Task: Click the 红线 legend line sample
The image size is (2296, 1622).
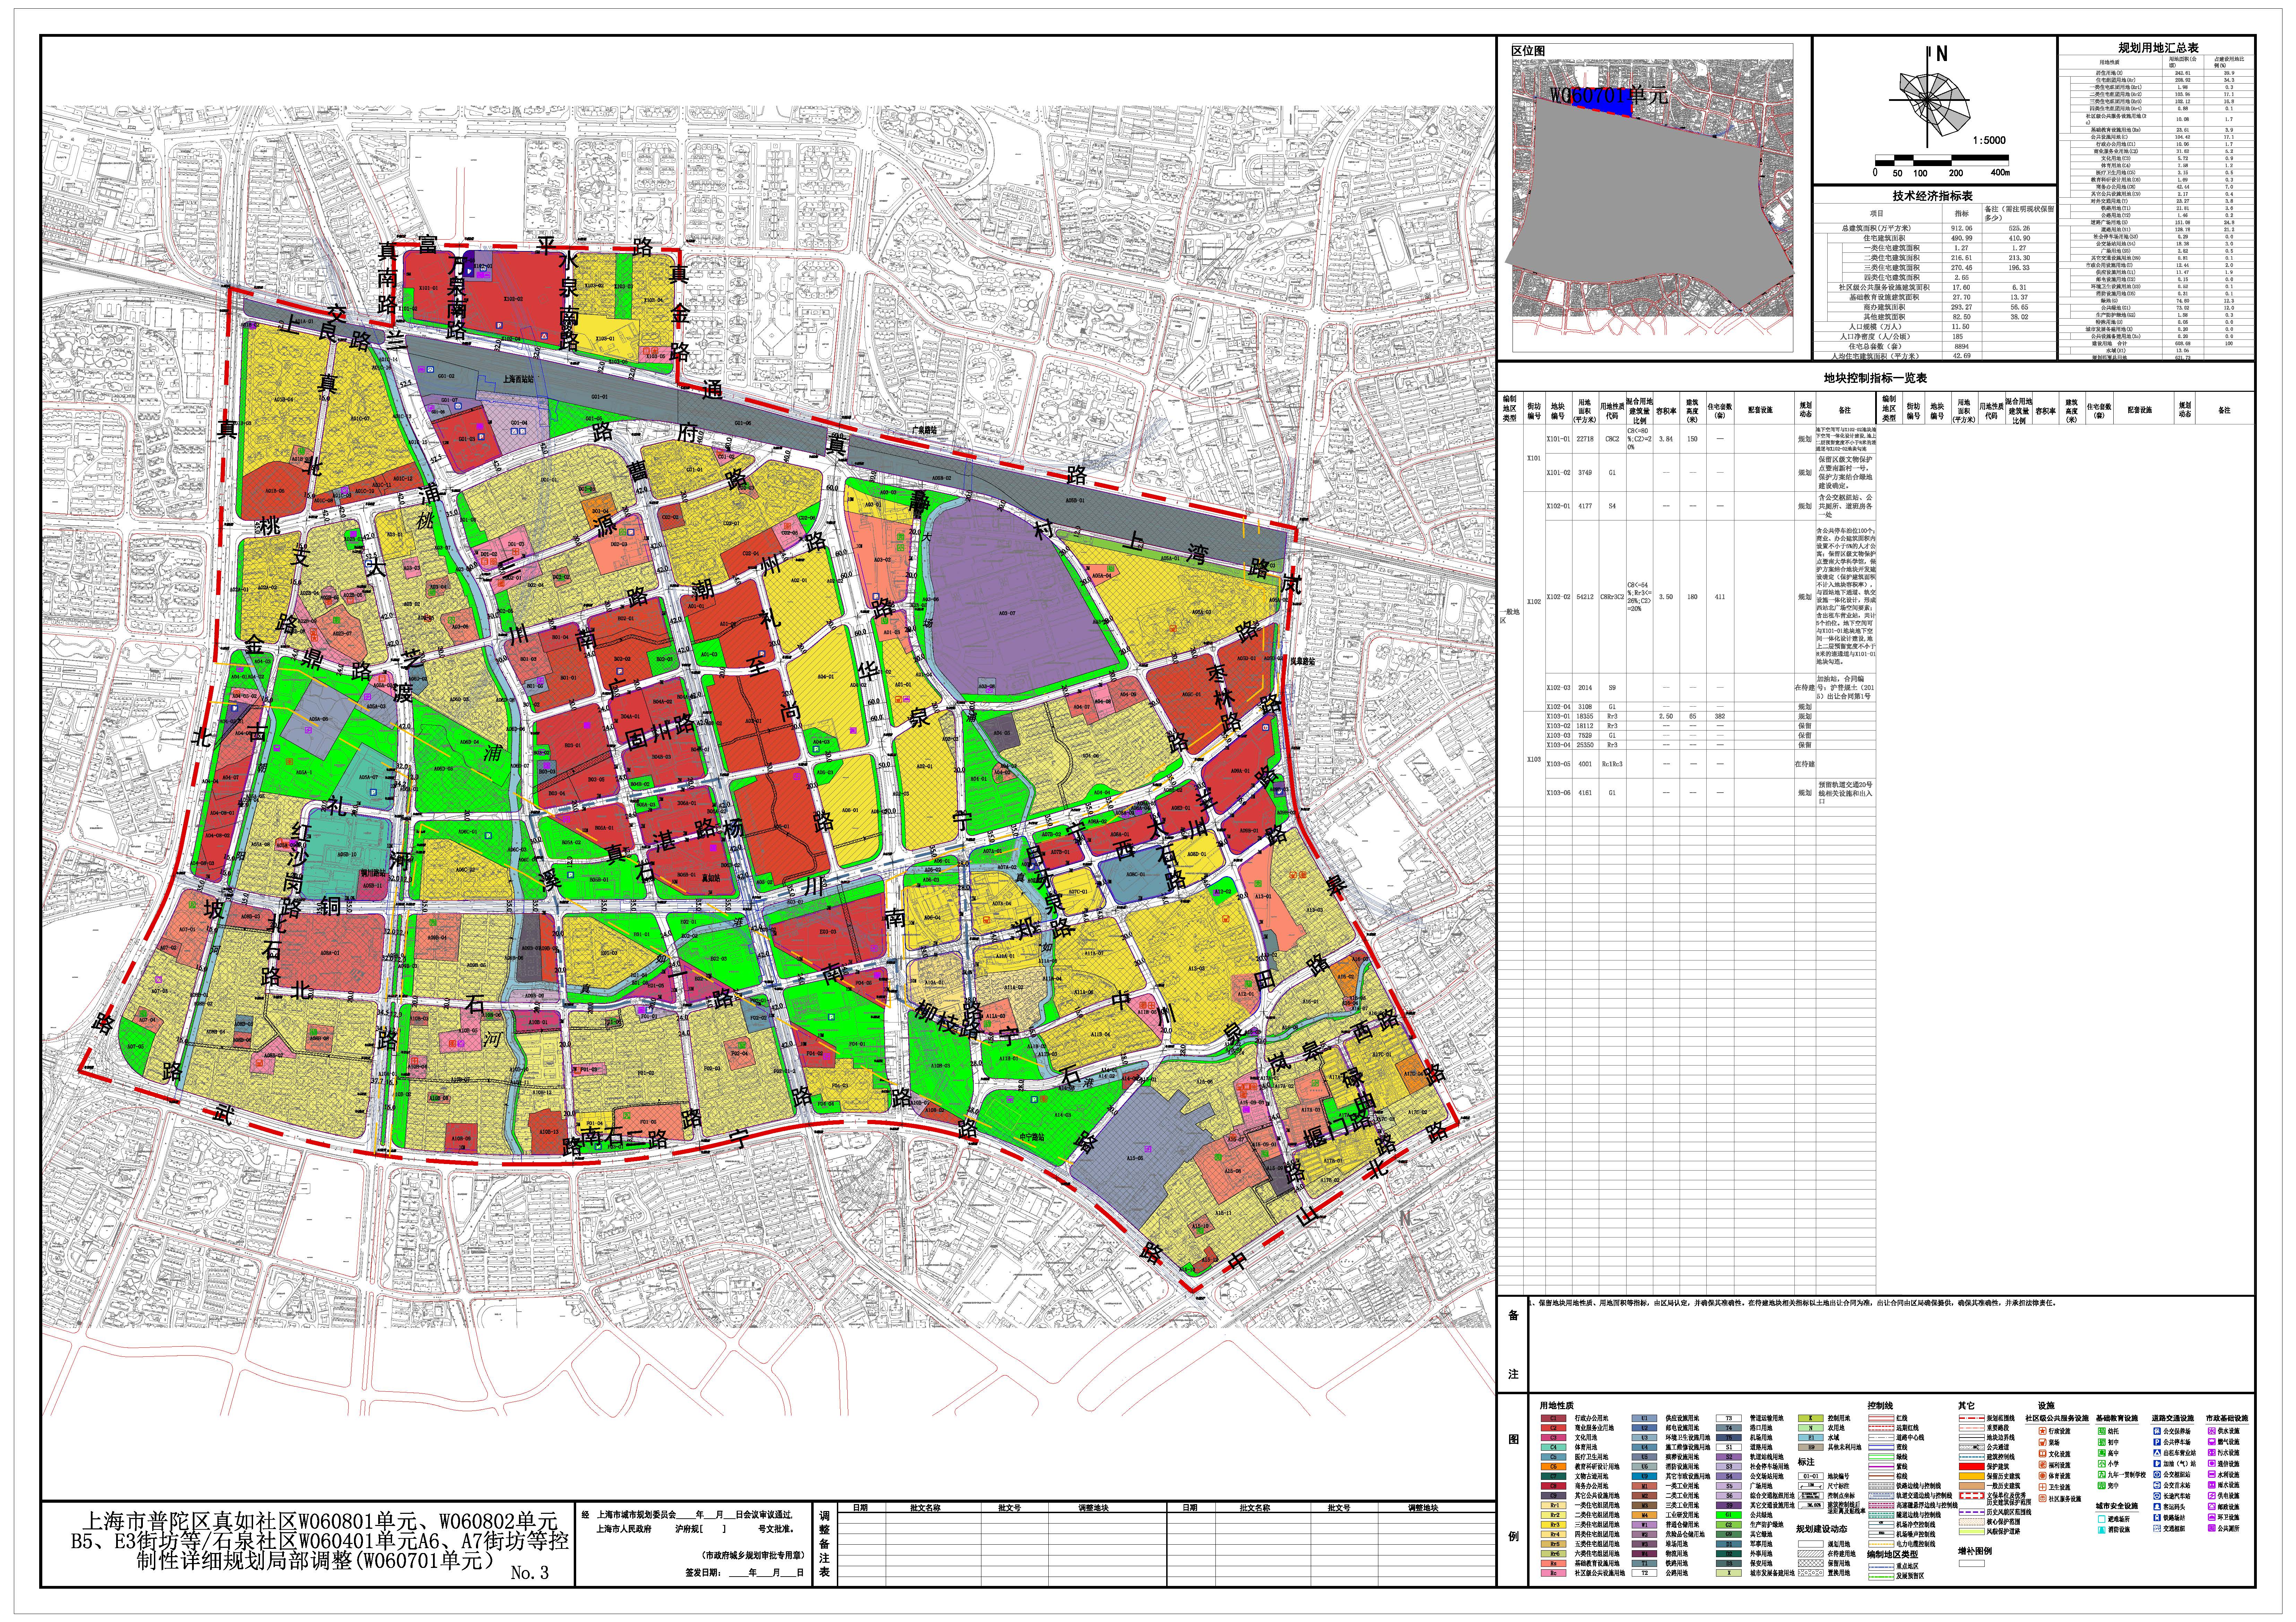Action: pos(1881,1418)
